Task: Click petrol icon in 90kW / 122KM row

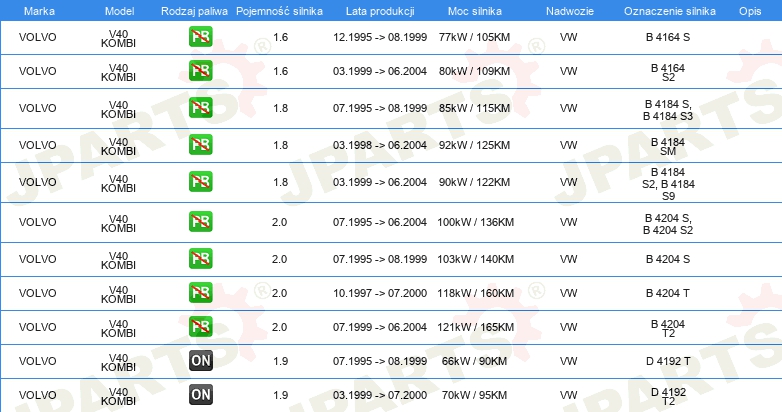Action: click(x=200, y=182)
